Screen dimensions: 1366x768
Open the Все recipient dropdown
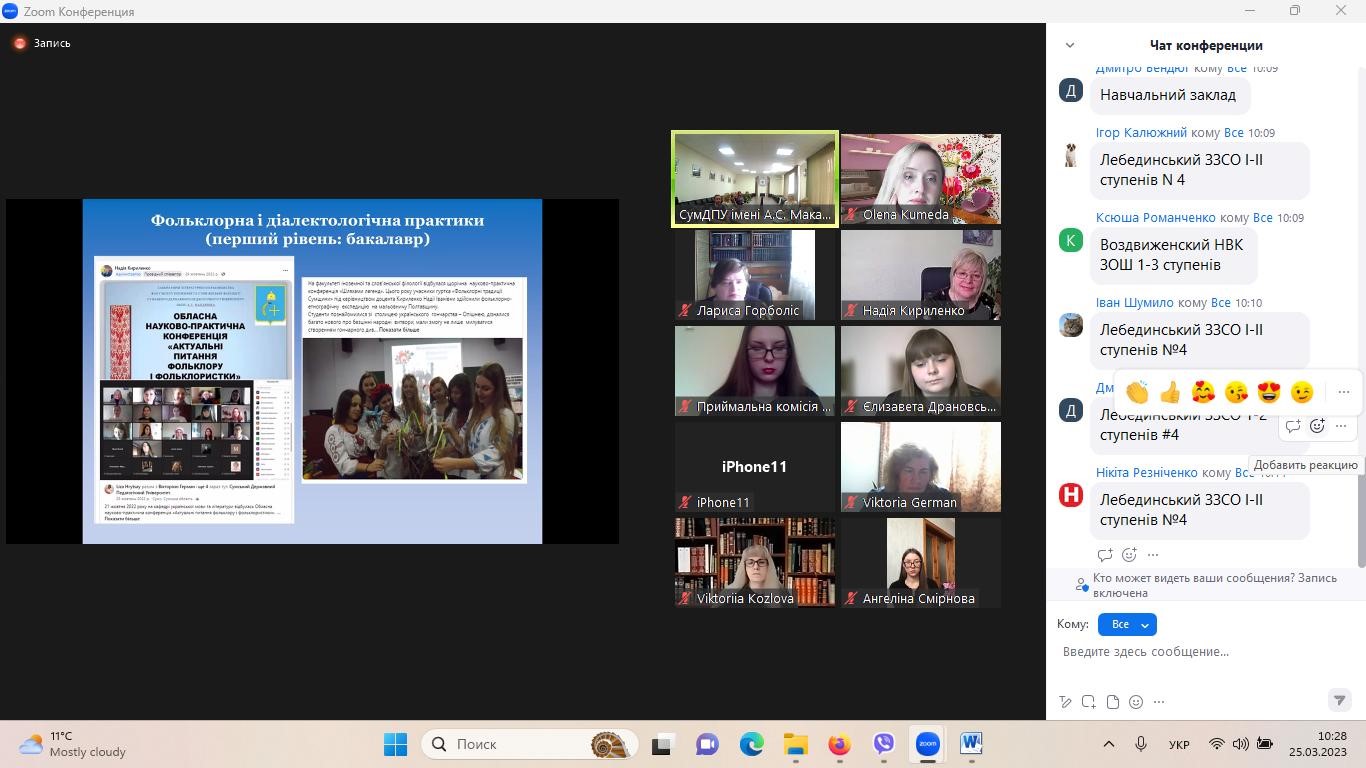coord(1127,624)
